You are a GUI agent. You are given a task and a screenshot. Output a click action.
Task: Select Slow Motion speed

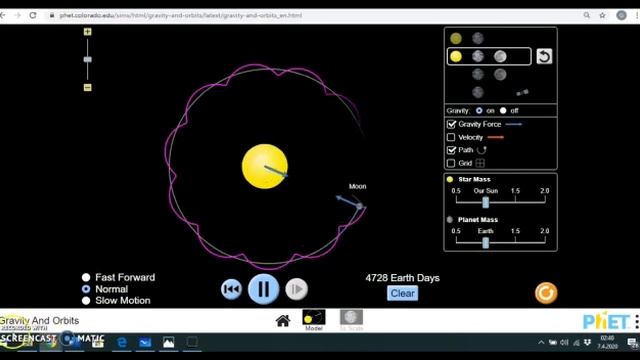point(86,301)
